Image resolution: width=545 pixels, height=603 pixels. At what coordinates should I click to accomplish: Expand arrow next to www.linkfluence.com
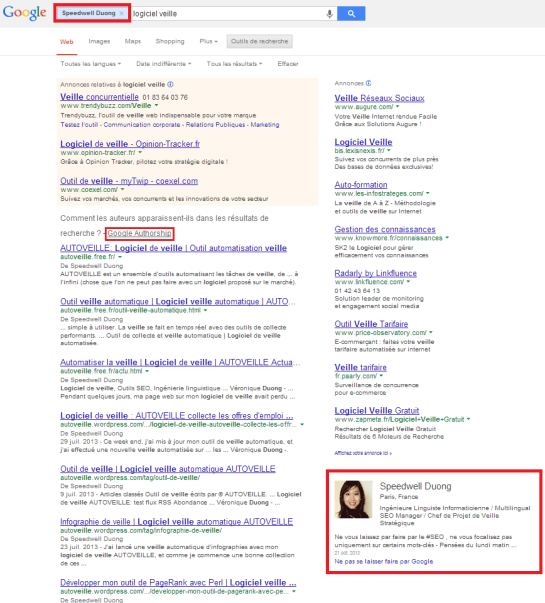coord(408,282)
